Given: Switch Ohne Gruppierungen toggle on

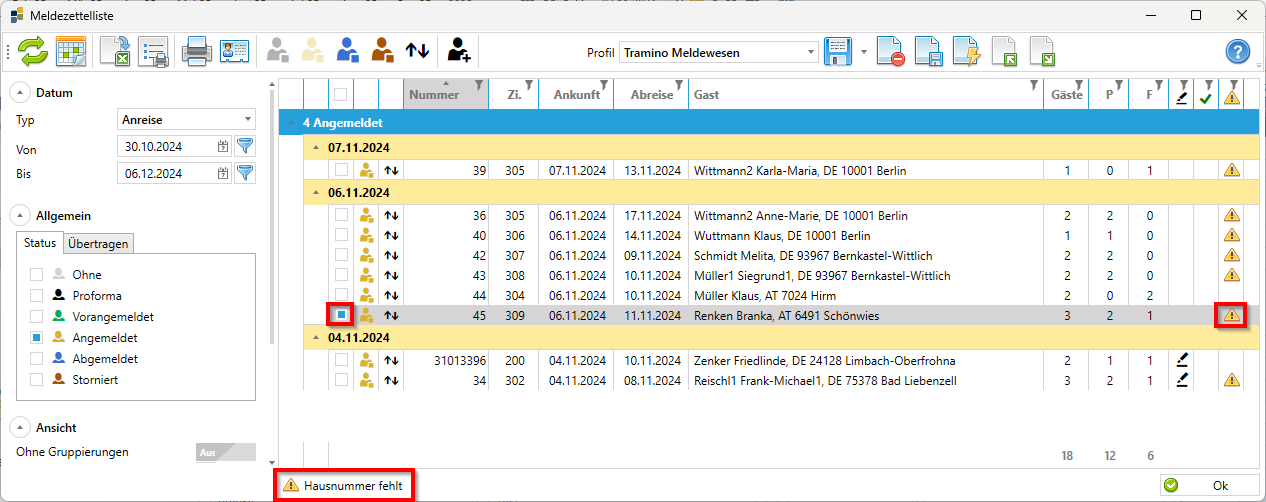Looking at the screenshot, I should click(x=226, y=452).
